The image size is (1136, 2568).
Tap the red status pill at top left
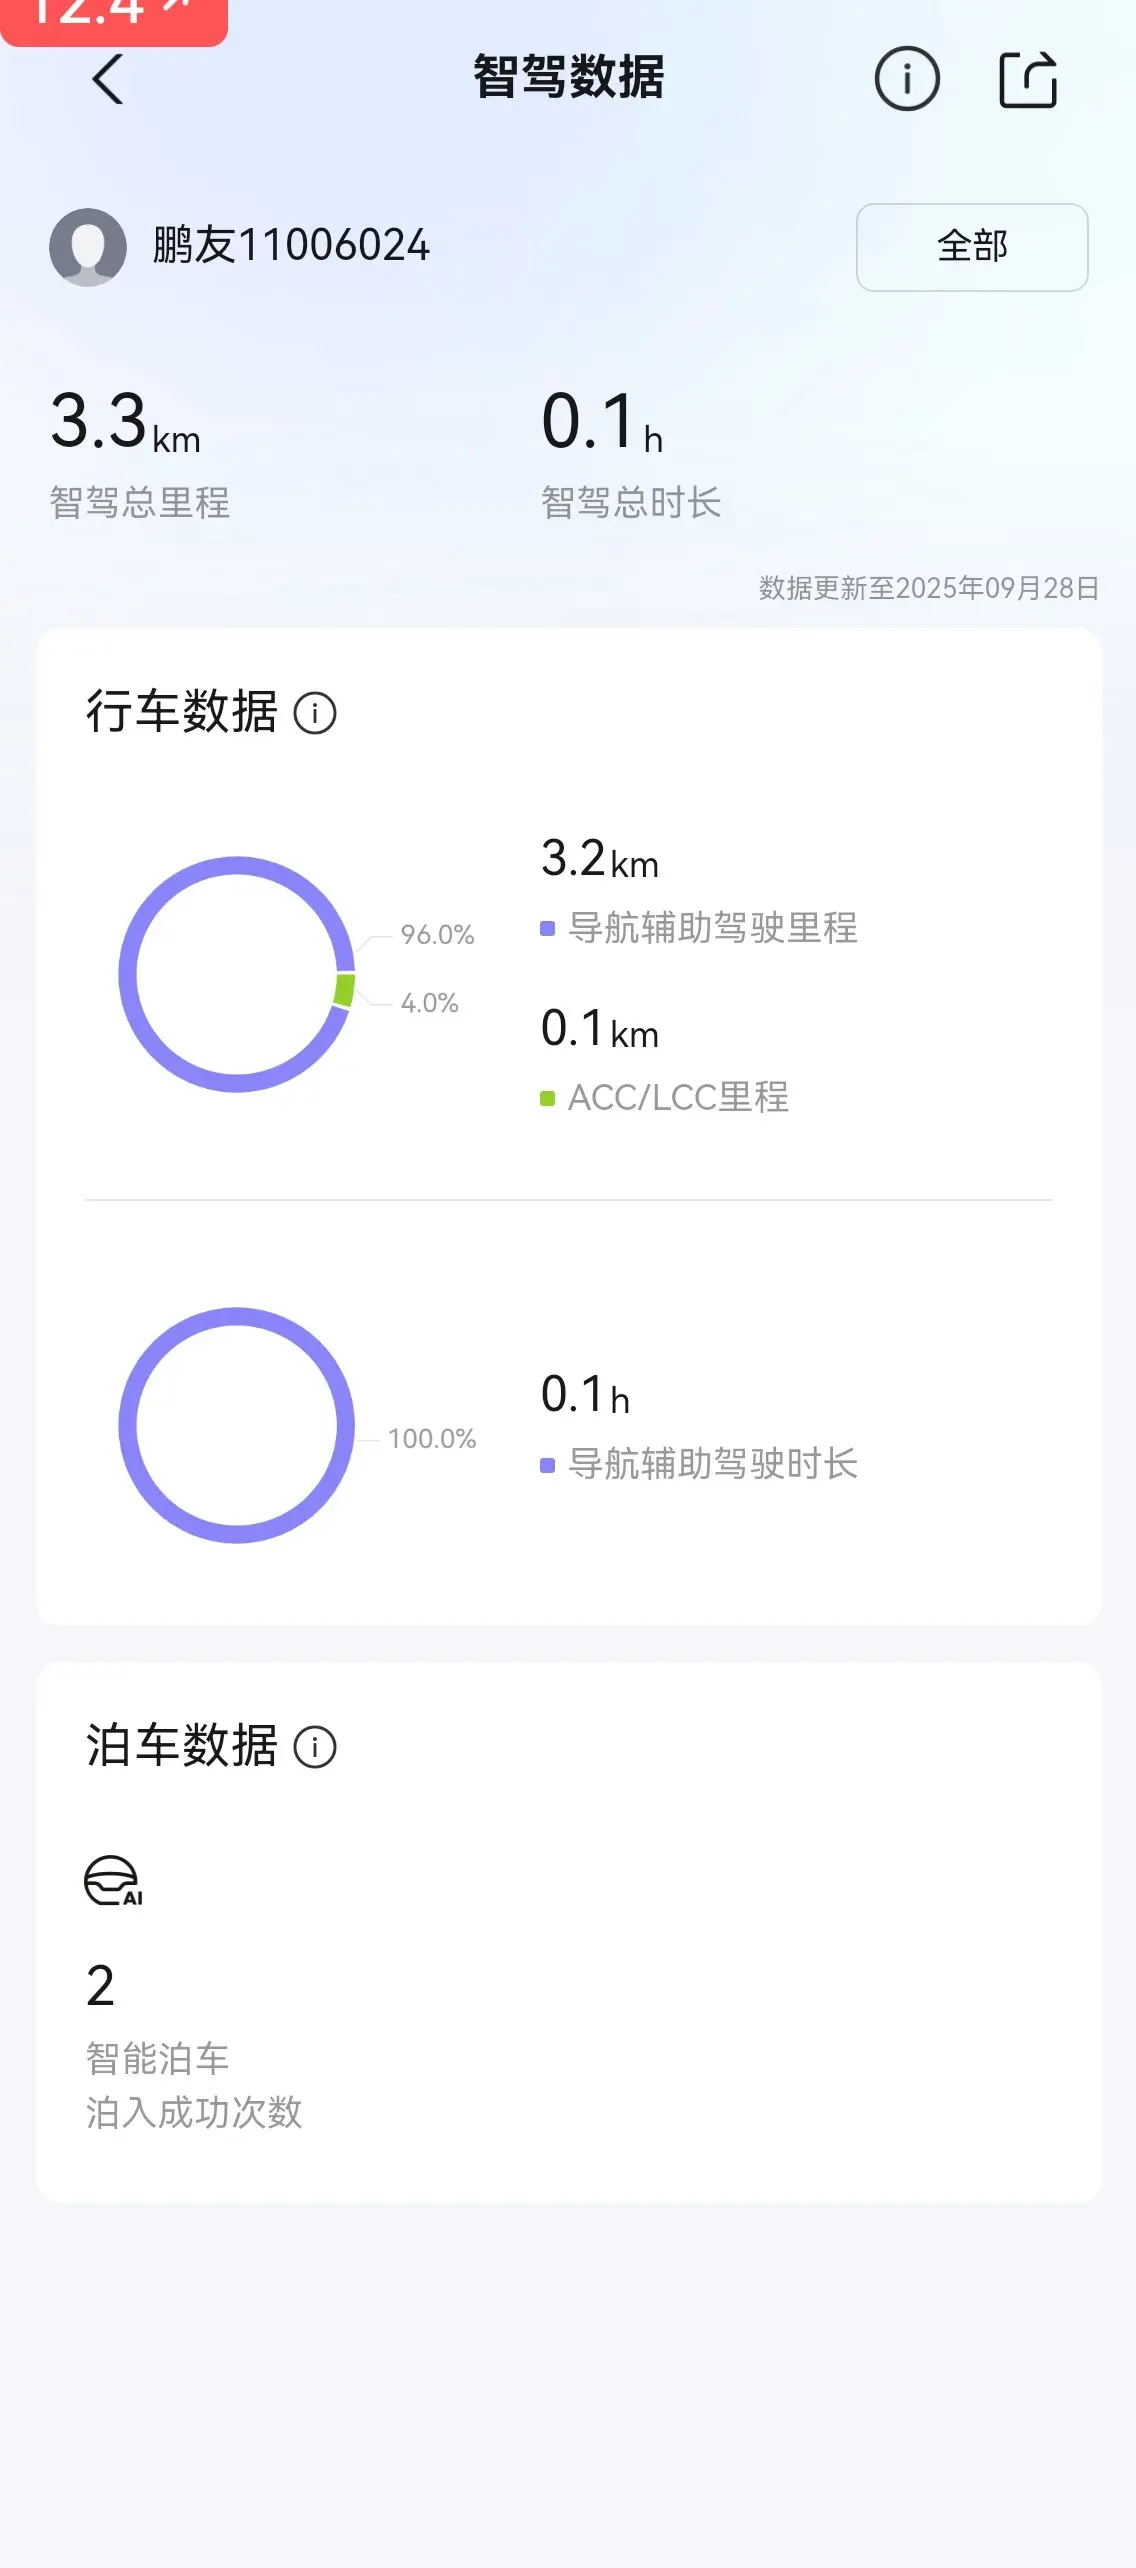point(113,18)
